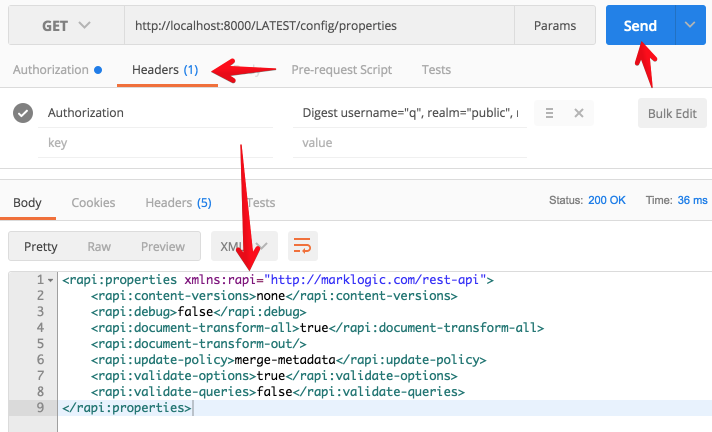
Task: Edit the Digest username header value
Action: pos(410,113)
